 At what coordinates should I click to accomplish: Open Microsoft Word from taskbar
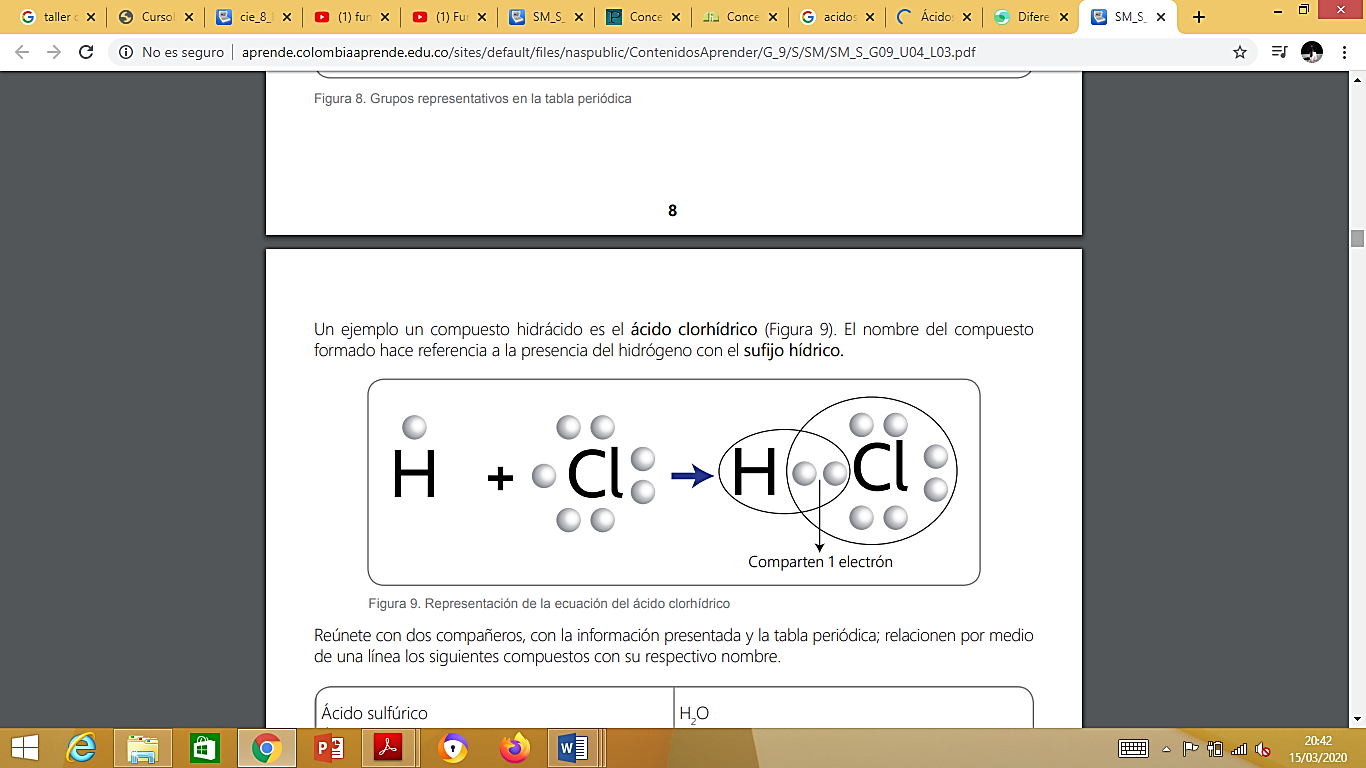[x=574, y=747]
